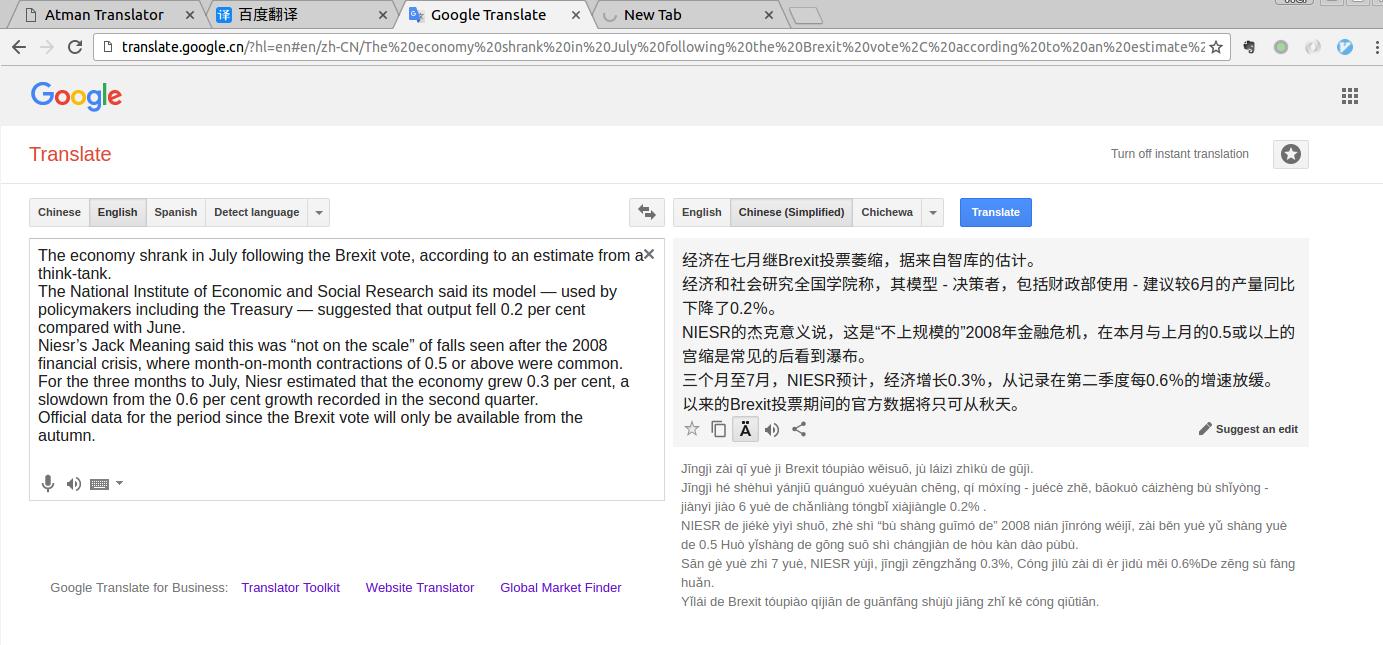Select the Google Translate browser tab
The width and height of the screenshot is (1383, 645).
[488, 15]
